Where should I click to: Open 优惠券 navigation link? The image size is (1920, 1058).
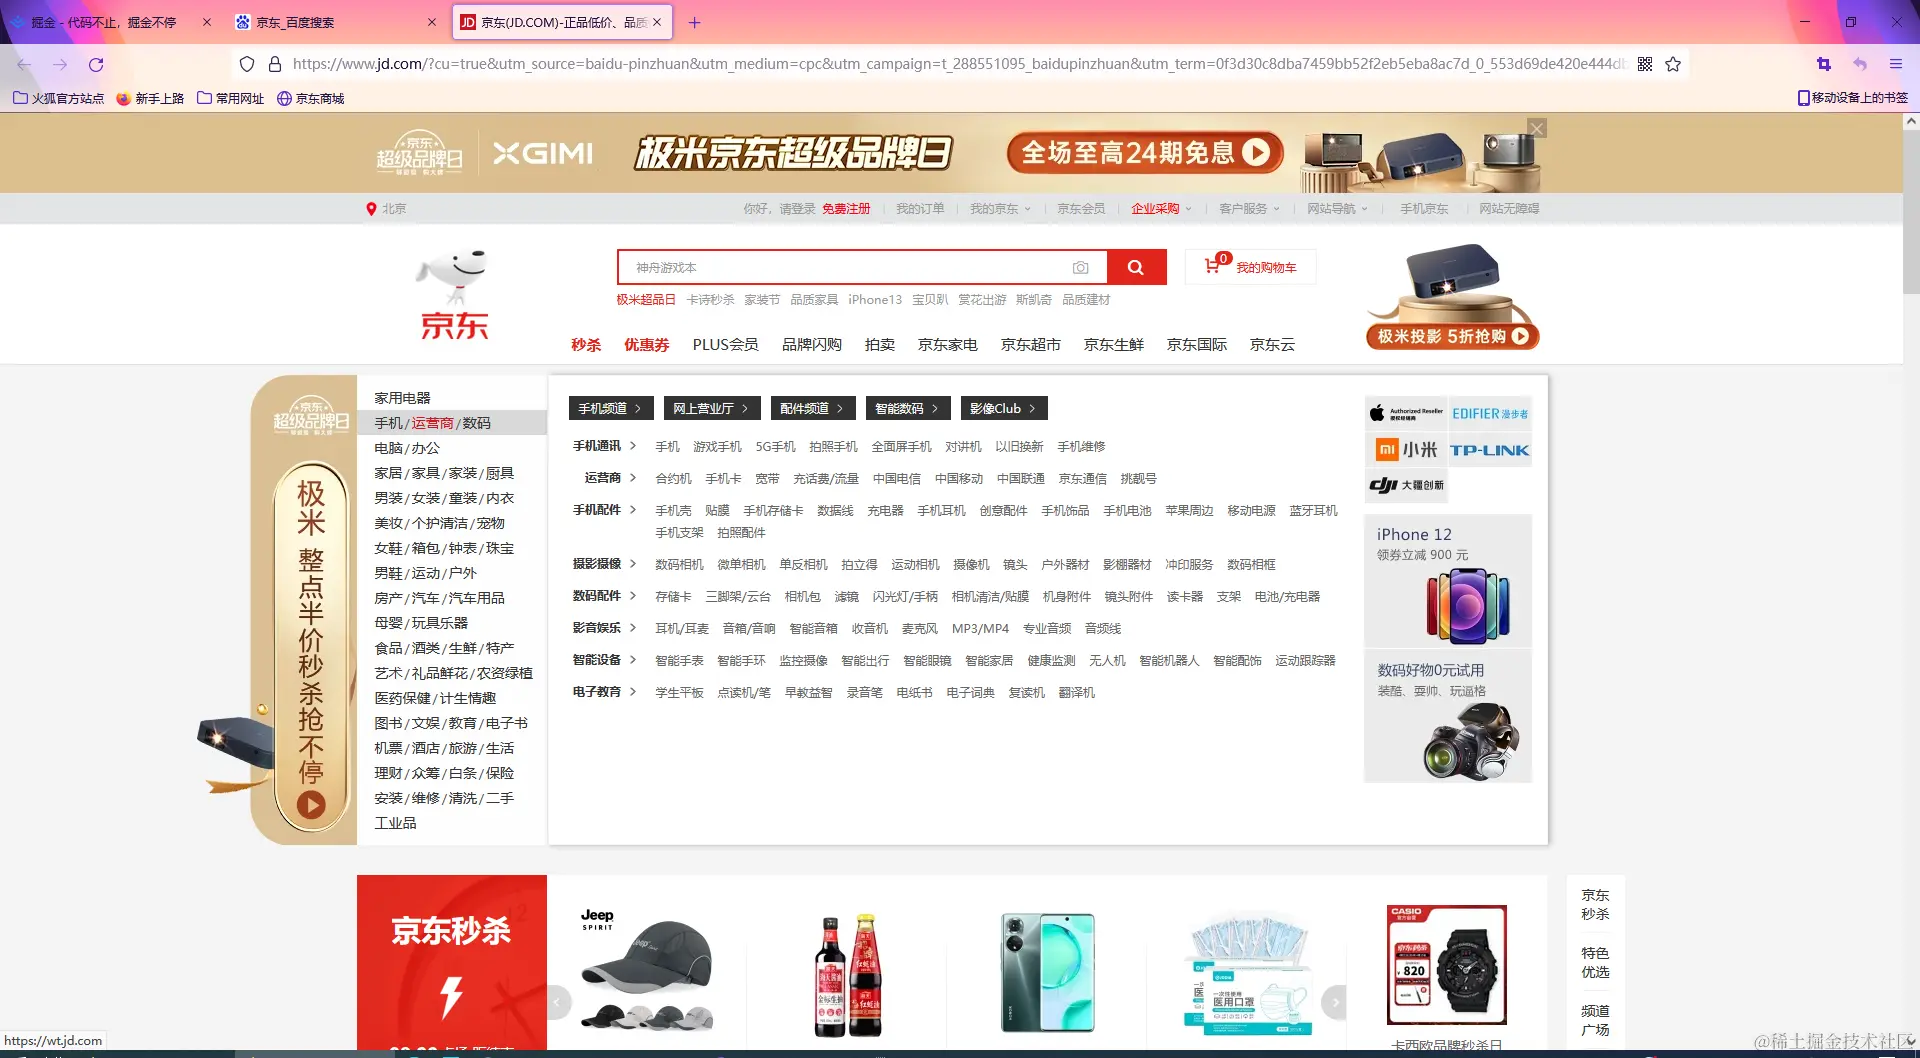pos(647,345)
